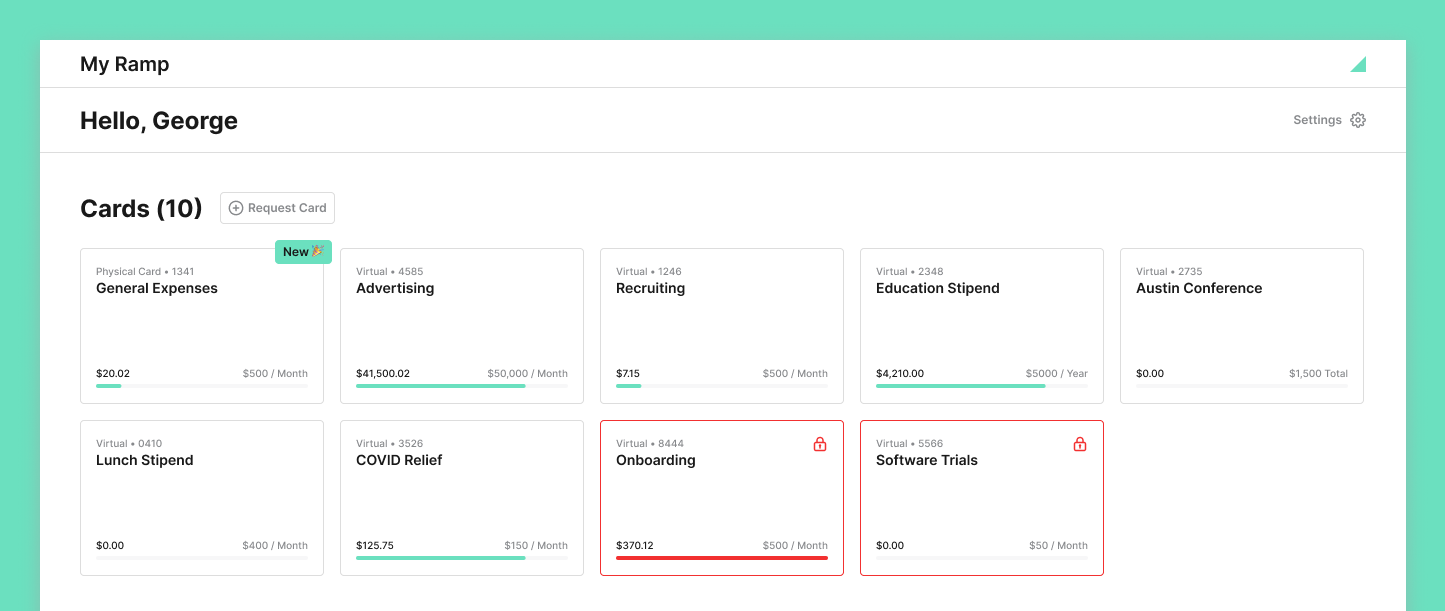Click the Recruiting spending progress bar
1445x611 pixels.
coord(722,386)
